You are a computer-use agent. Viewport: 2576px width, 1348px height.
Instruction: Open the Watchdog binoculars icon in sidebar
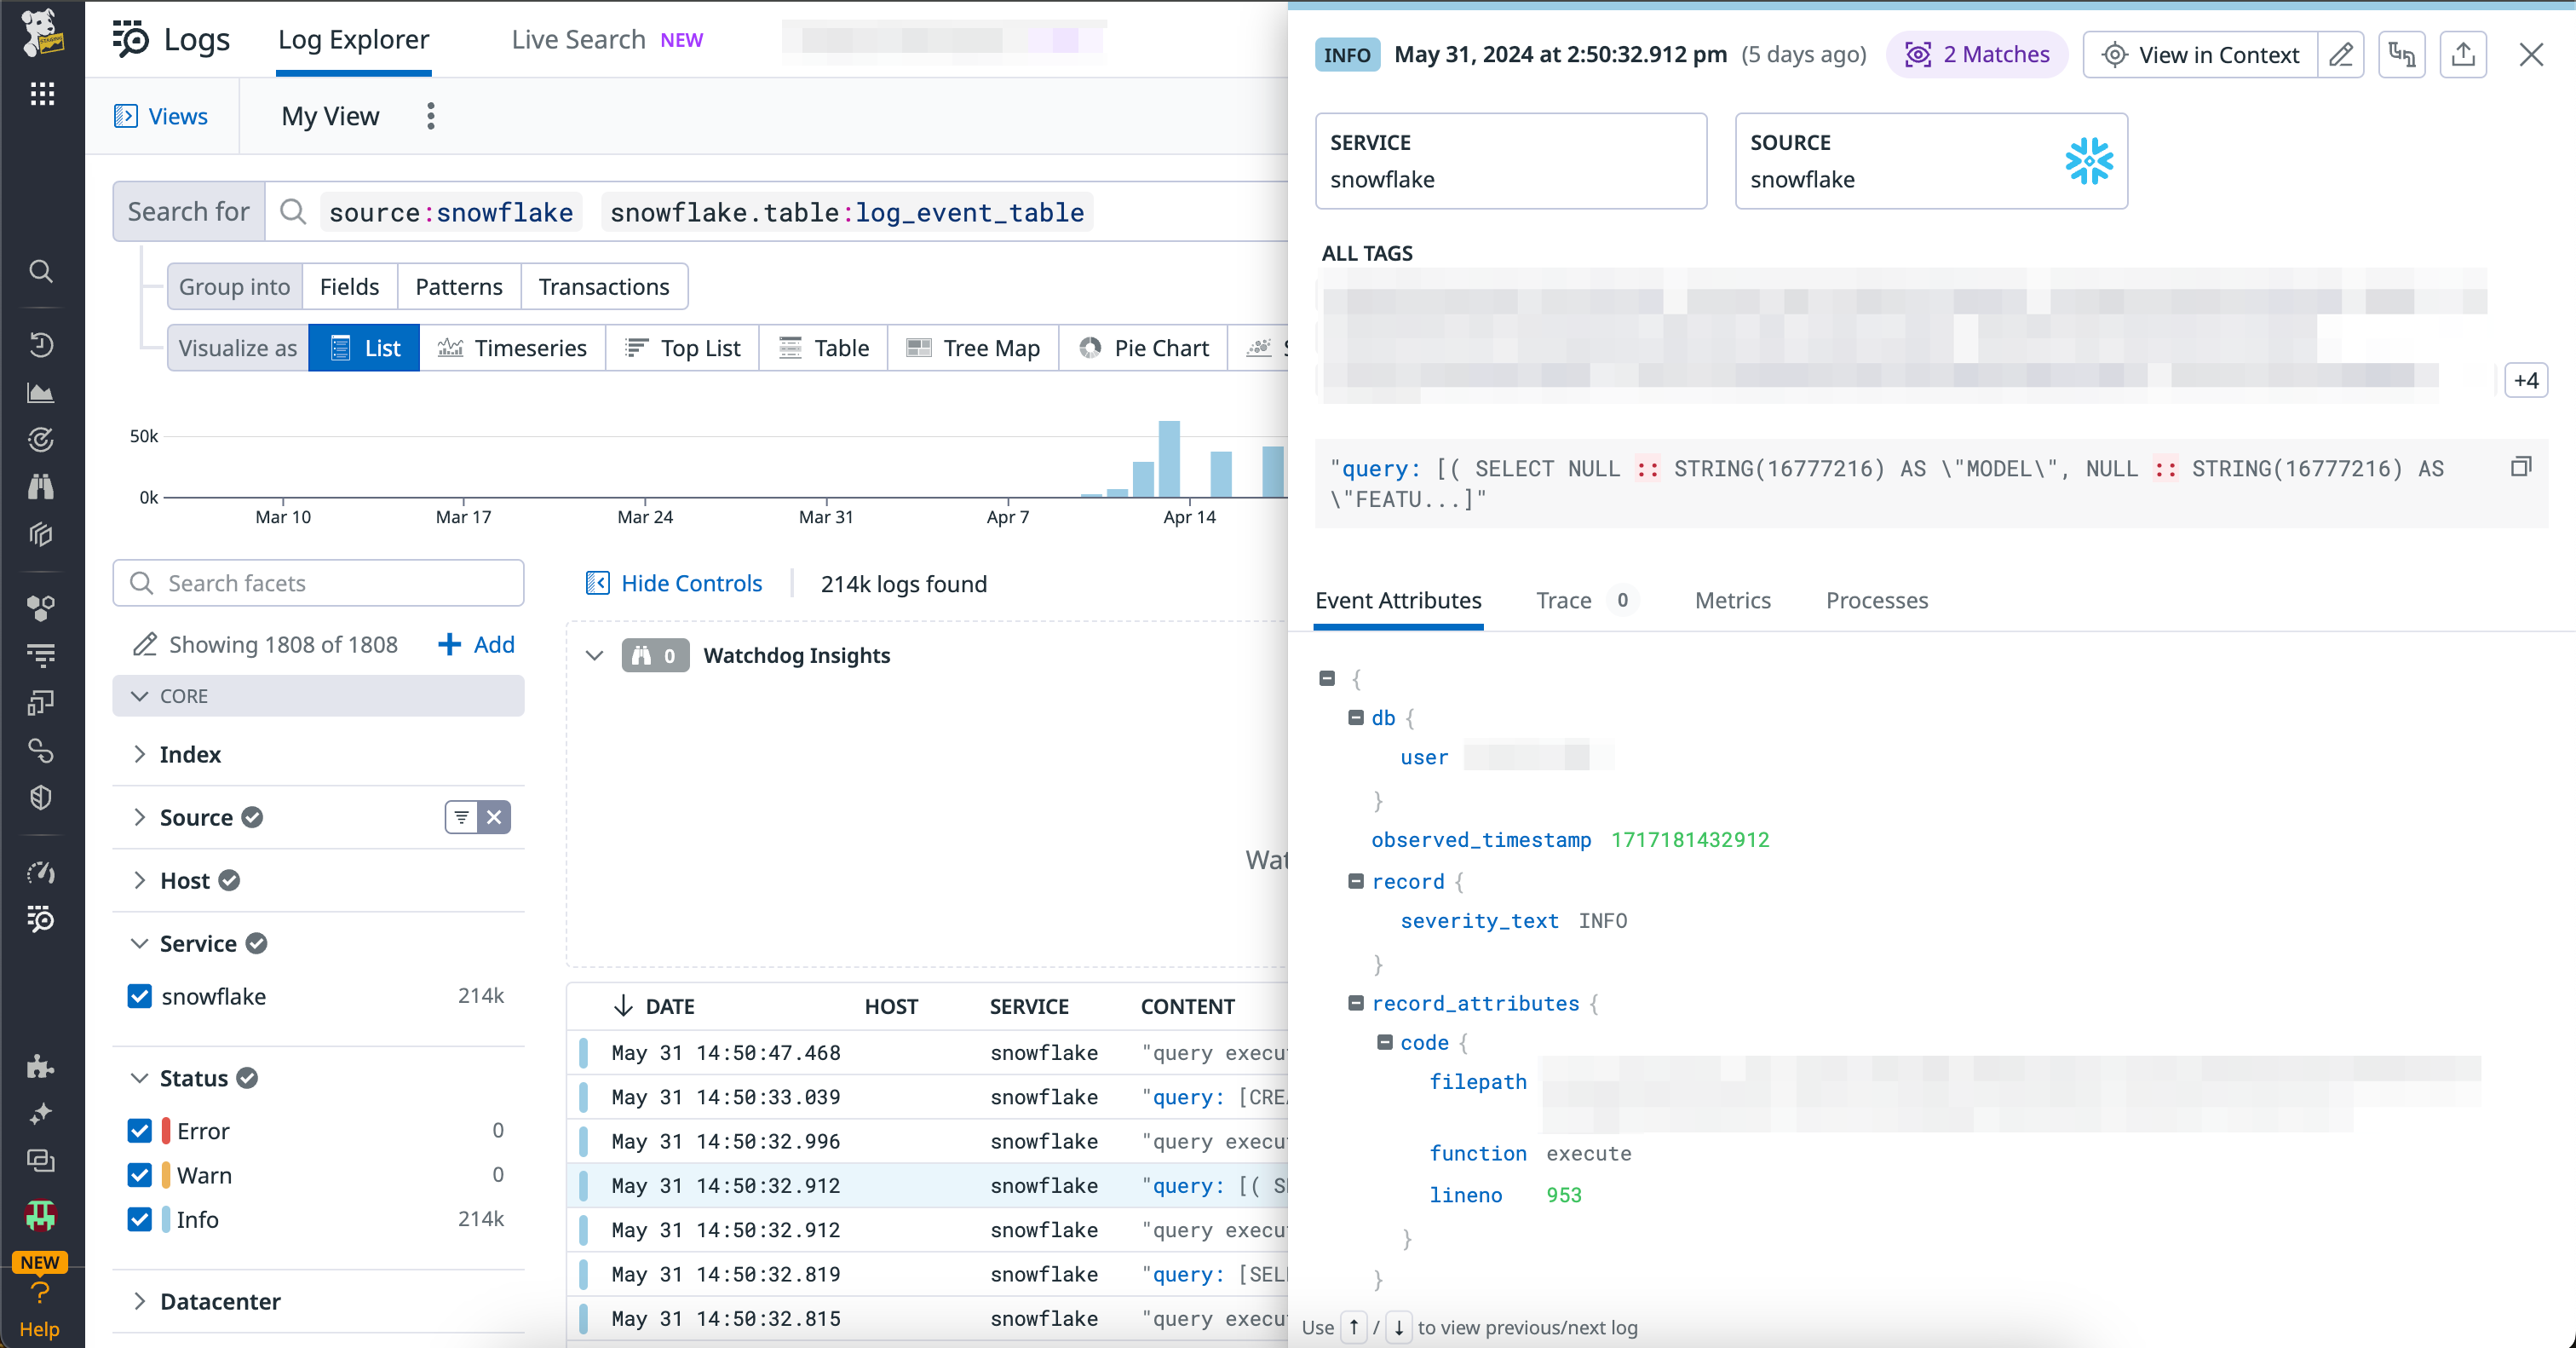pyautogui.click(x=41, y=487)
